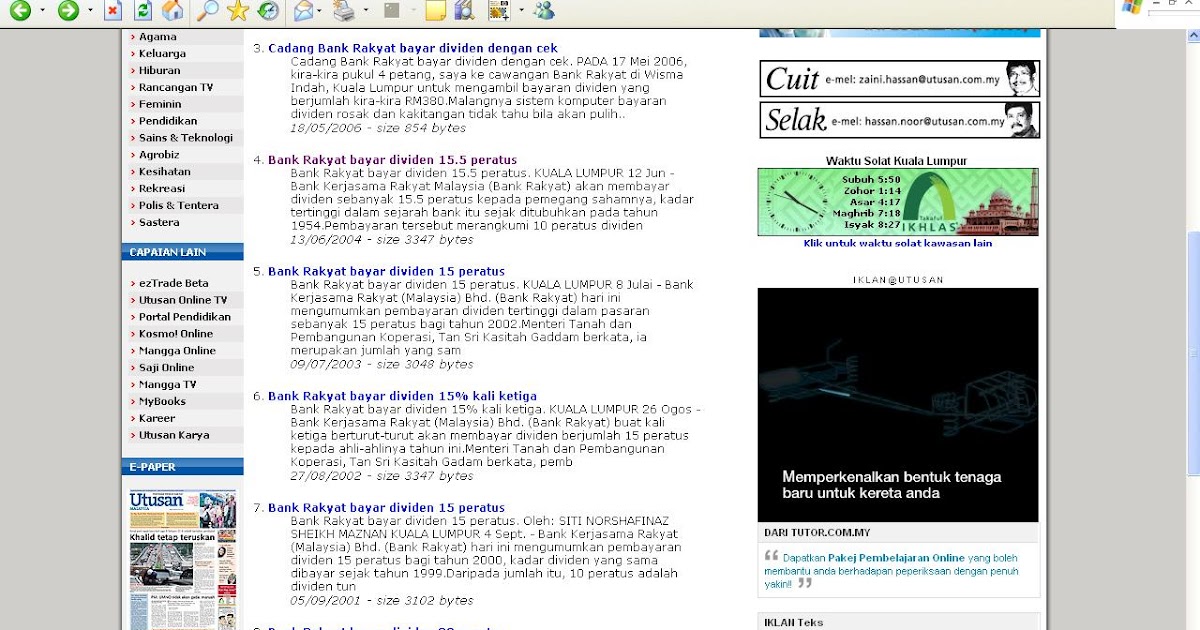This screenshot has width=1200, height=630.
Task: Open the Keluarga section link
Action: pos(162,54)
